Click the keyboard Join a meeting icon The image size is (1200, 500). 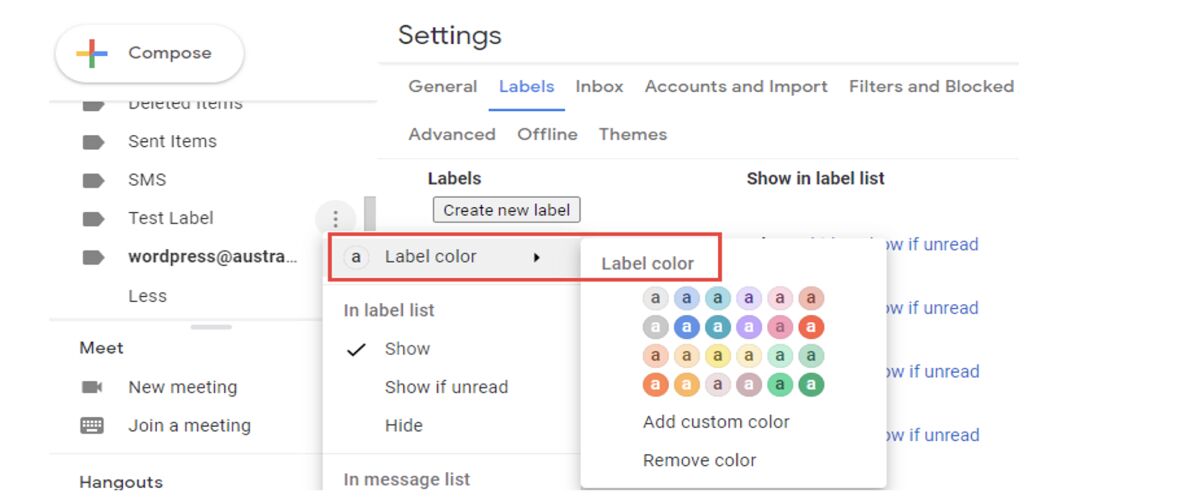click(x=93, y=426)
